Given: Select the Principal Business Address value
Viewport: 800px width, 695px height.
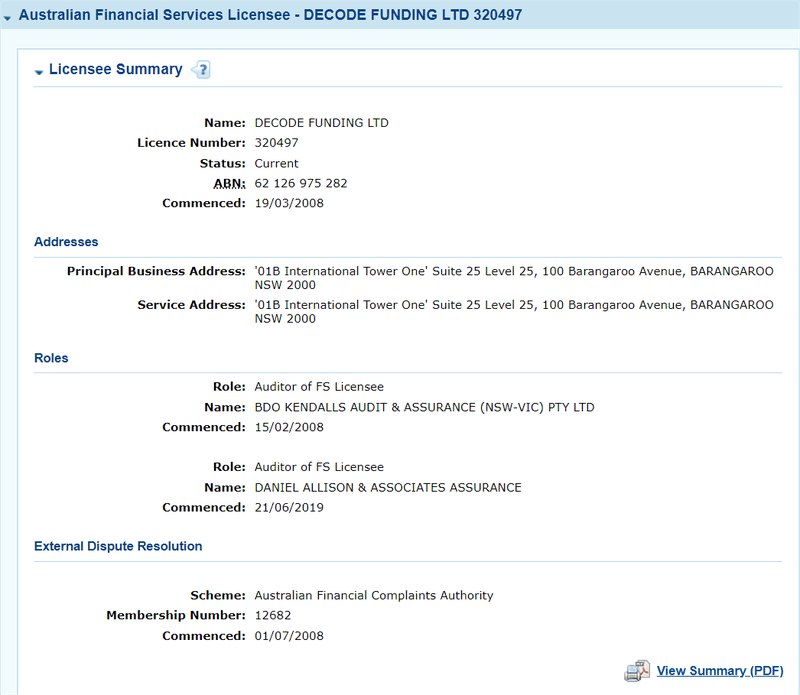Looking at the screenshot, I should 514,278.
